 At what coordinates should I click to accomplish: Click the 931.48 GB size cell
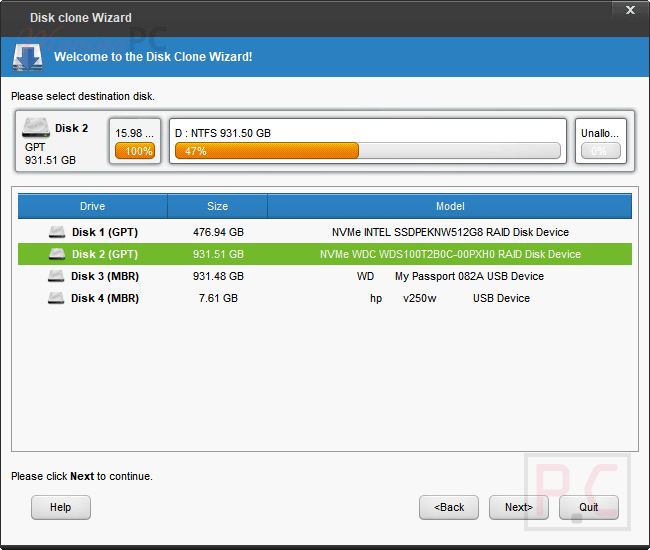(x=218, y=276)
